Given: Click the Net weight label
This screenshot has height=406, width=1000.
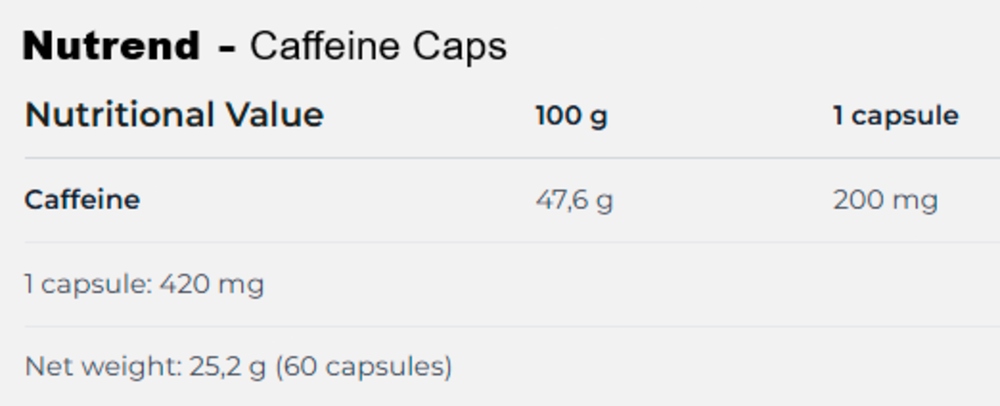Looking at the screenshot, I should tap(102, 367).
